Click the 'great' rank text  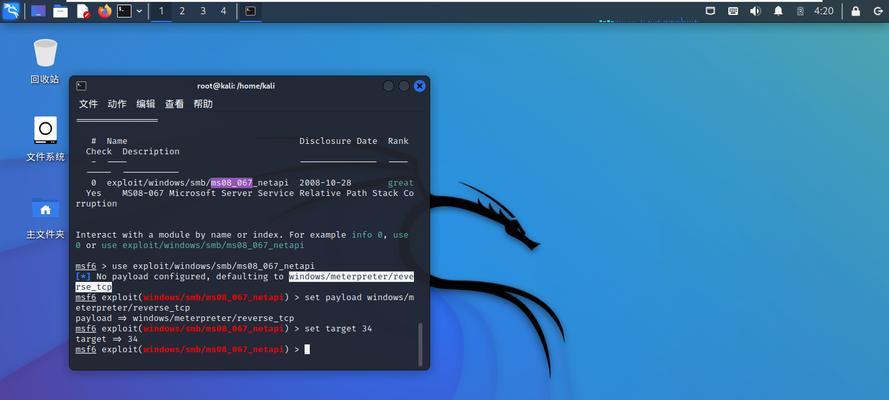pos(400,183)
